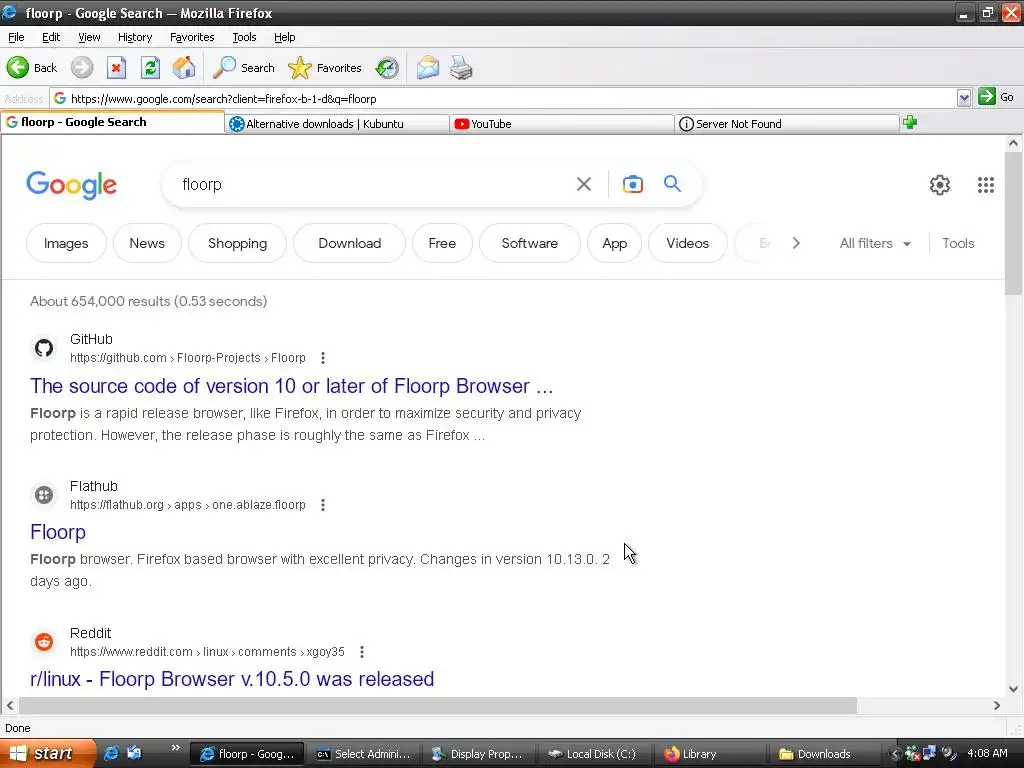Screen dimensions: 1024x768
Task: Open the History menu
Action: point(135,37)
